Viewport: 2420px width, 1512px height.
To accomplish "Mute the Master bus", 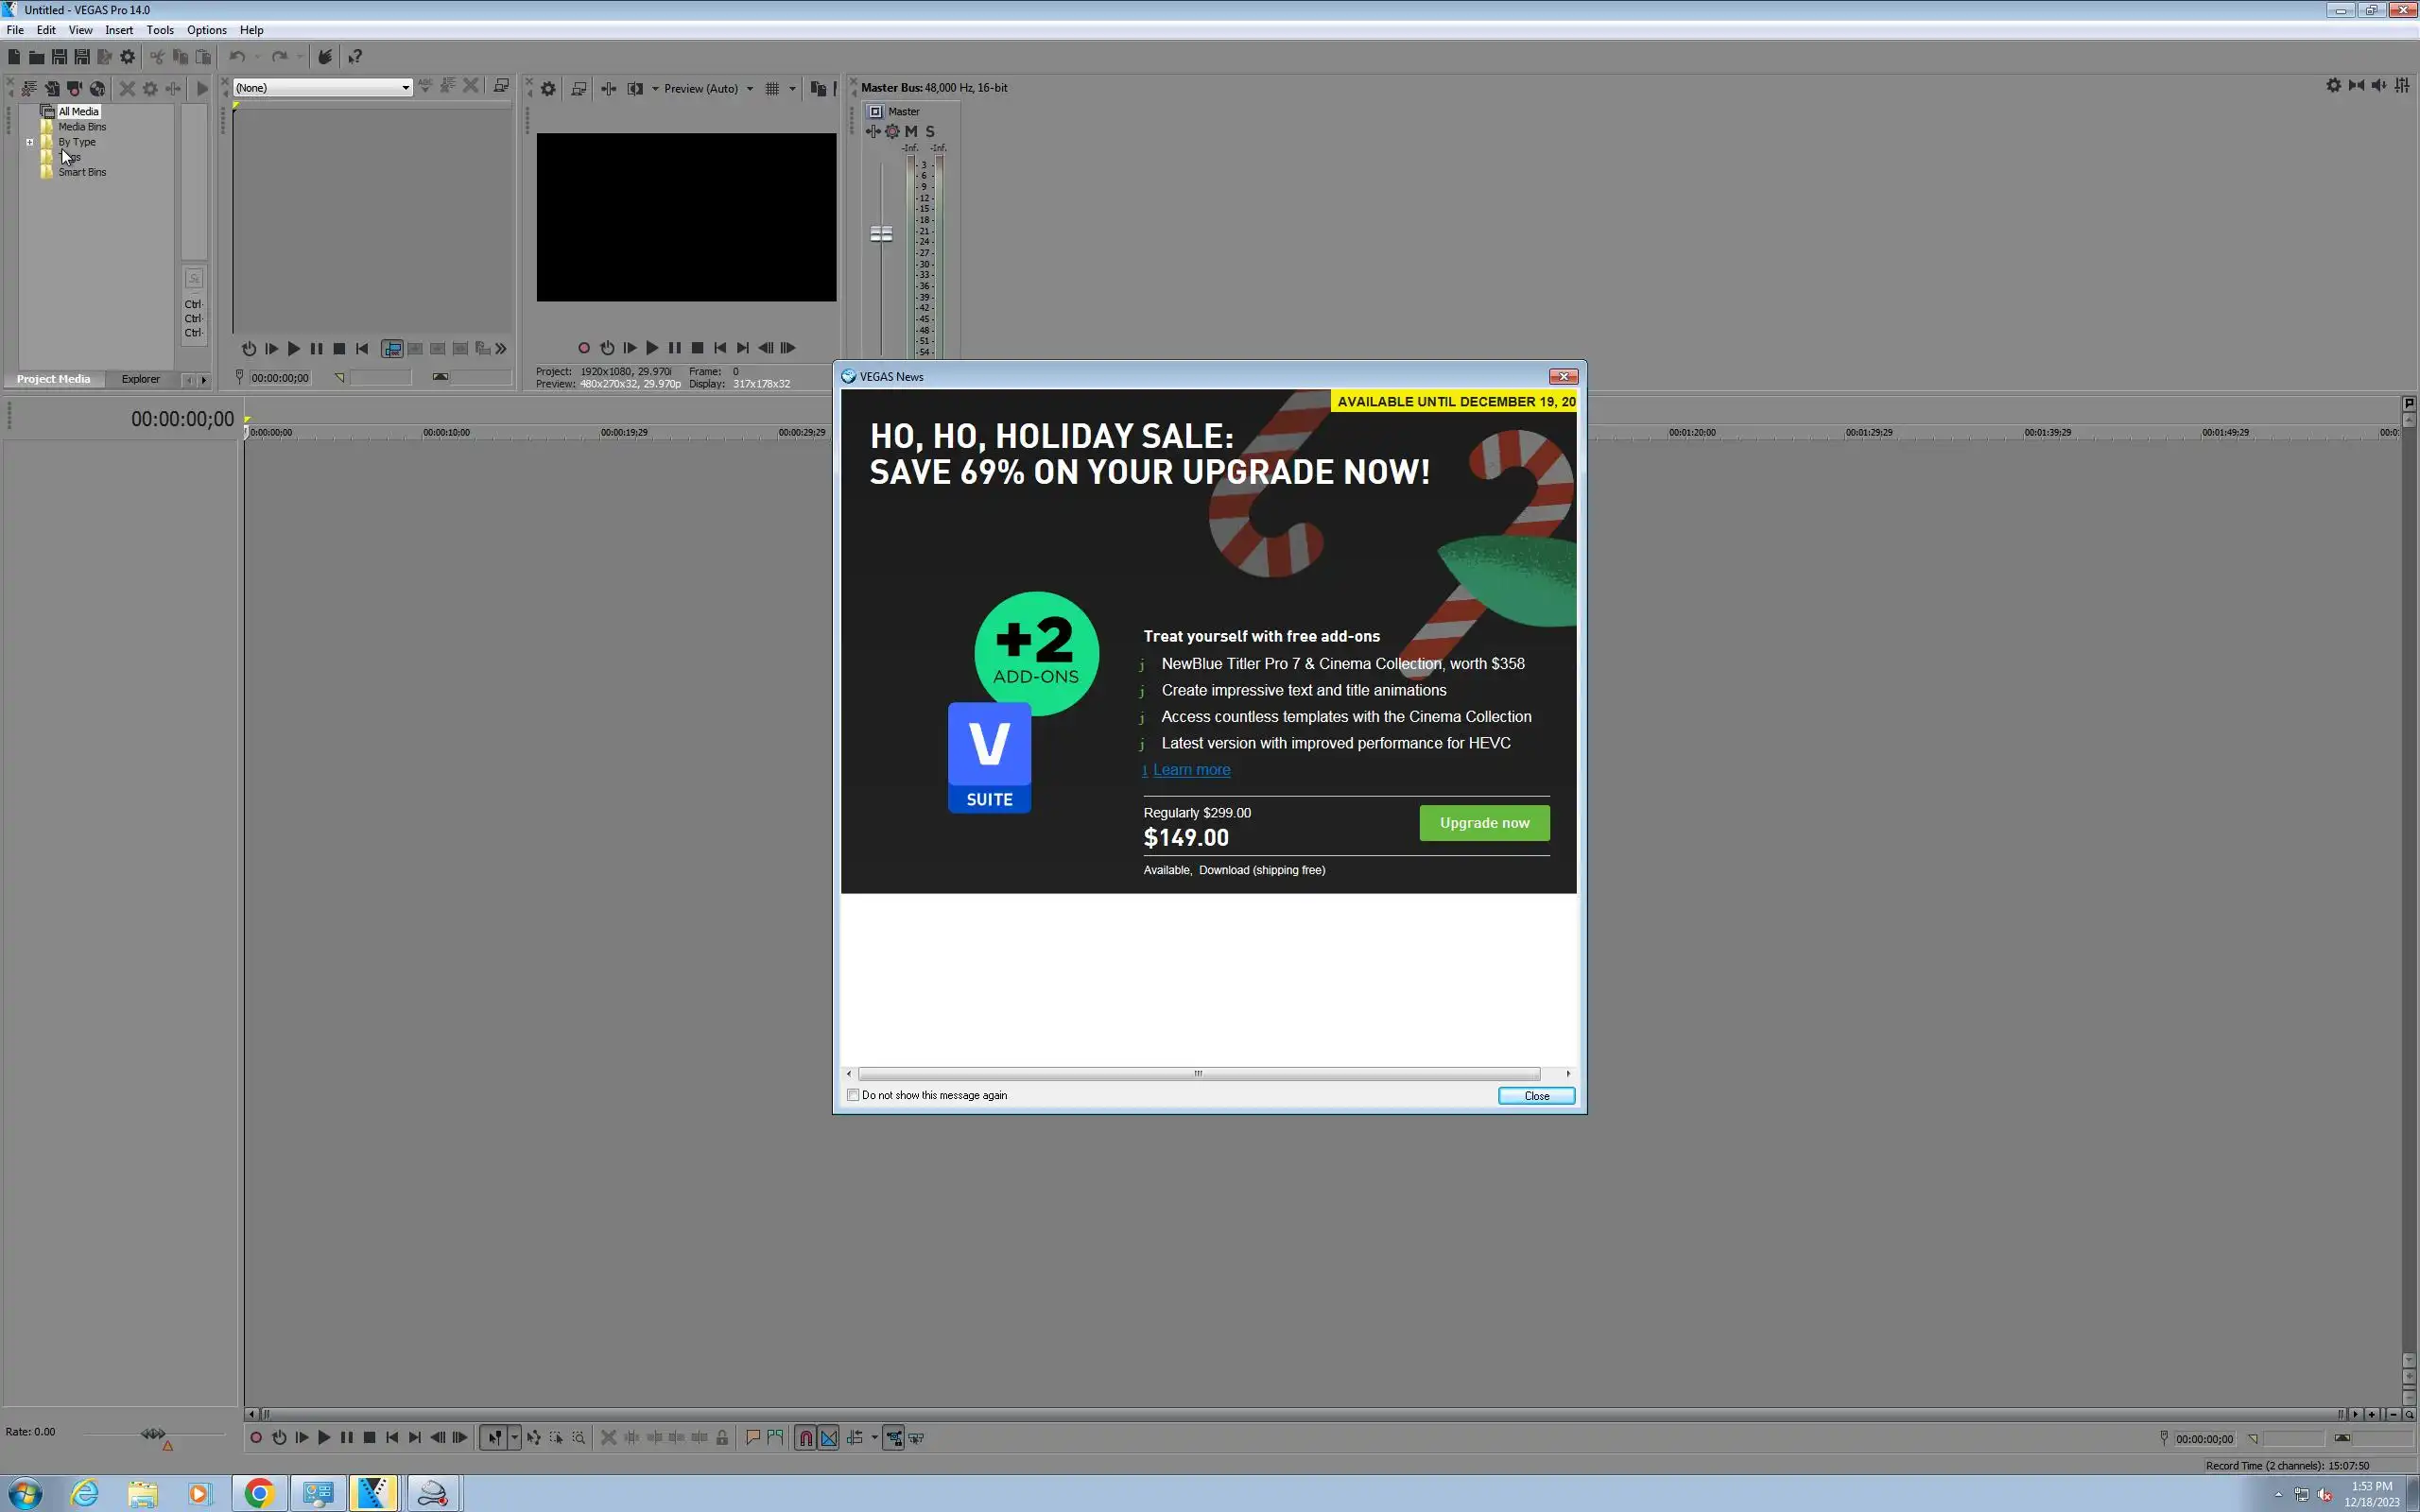I will pyautogui.click(x=911, y=131).
